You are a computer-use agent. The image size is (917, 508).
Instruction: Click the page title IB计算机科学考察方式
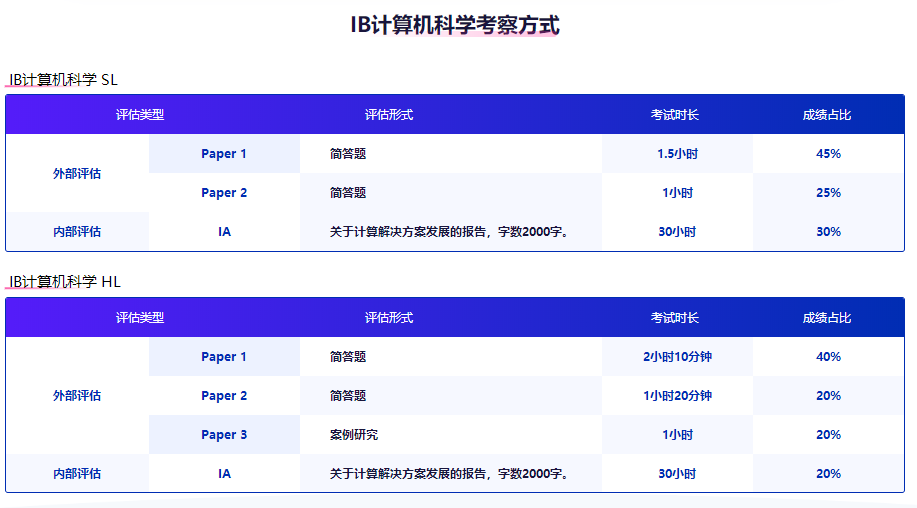(x=455, y=25)
